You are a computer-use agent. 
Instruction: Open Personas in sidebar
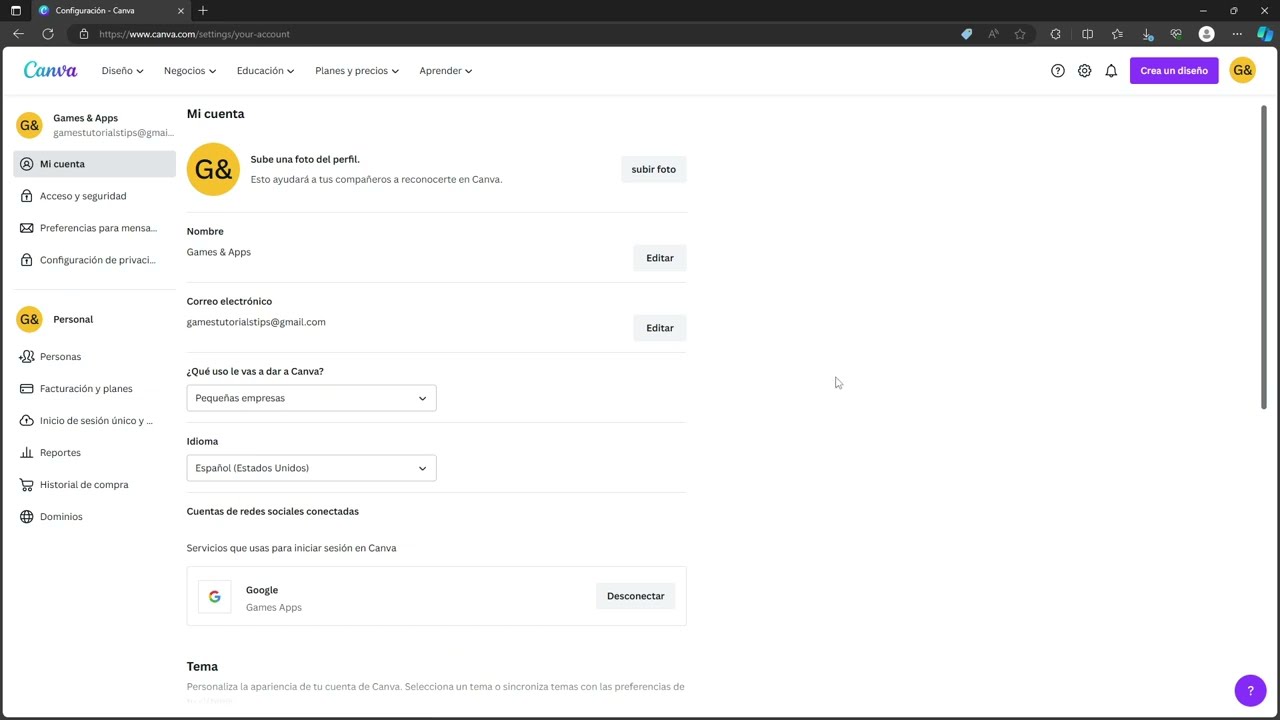95,356
